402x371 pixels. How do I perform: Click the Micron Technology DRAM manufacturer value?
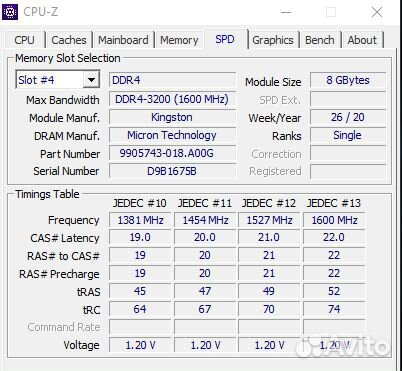(172, 135)
